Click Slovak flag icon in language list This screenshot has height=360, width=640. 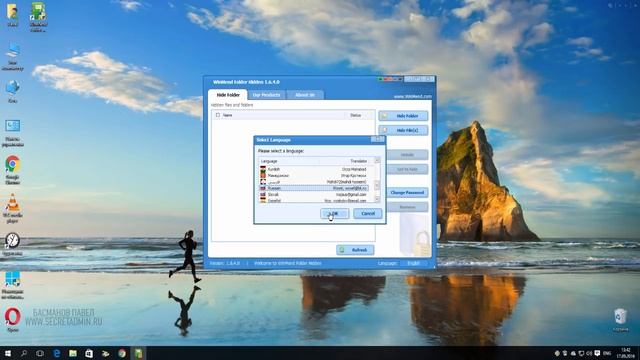(263, 195)
